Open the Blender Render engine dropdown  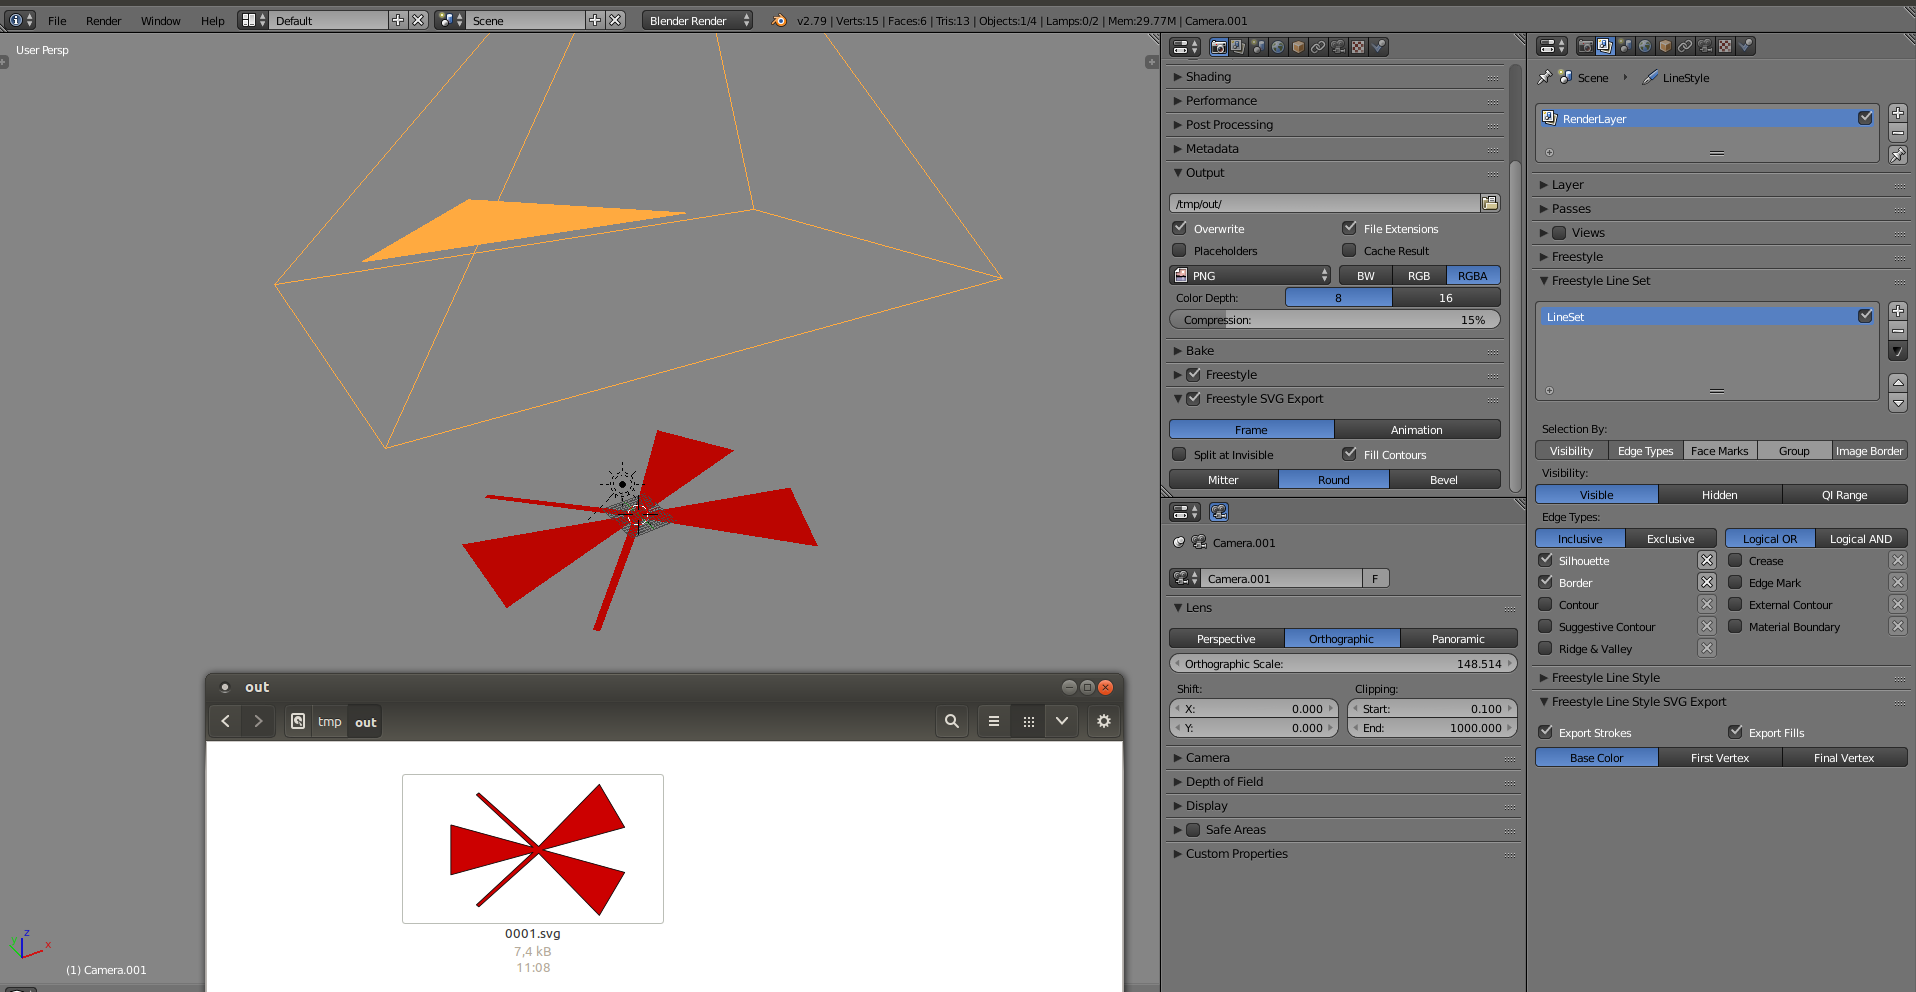click(697, 20)
